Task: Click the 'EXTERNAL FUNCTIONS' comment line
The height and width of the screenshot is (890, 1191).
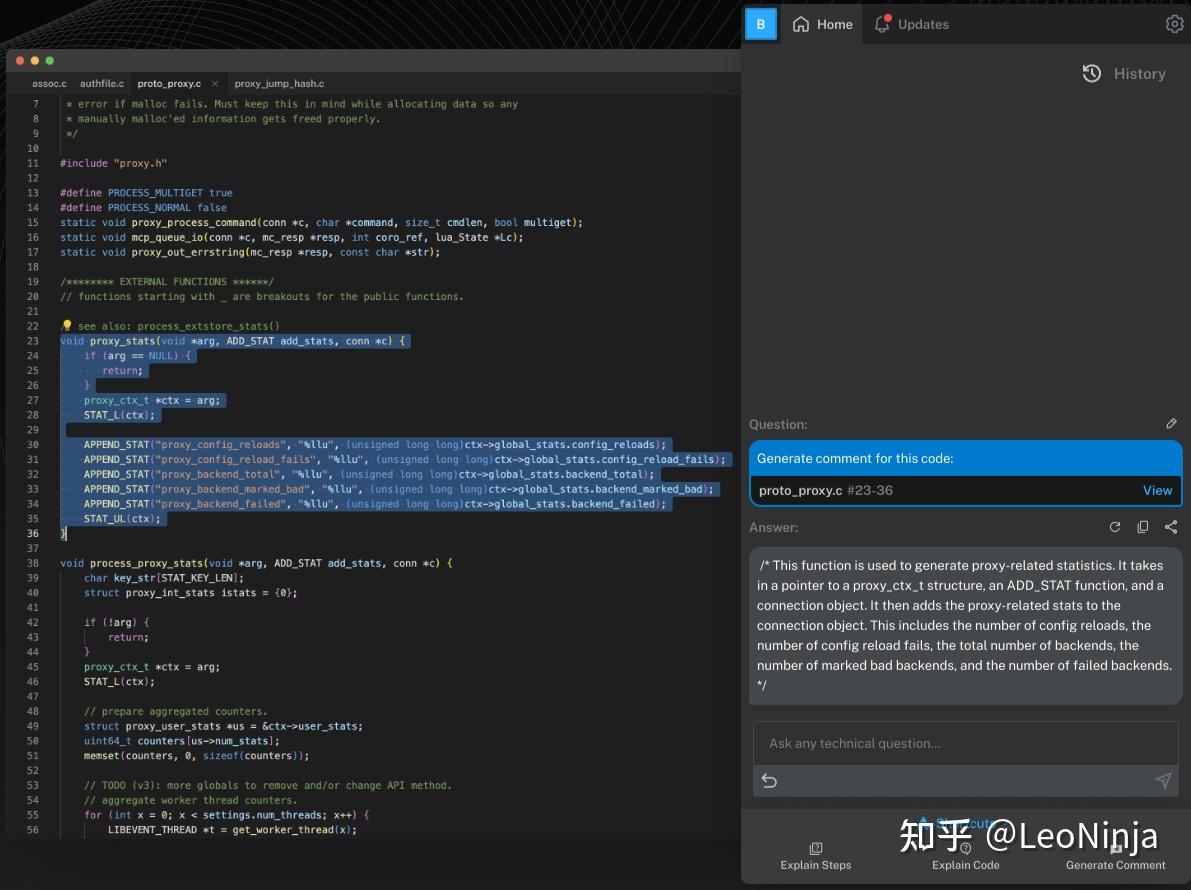Action: click(167, 282)
